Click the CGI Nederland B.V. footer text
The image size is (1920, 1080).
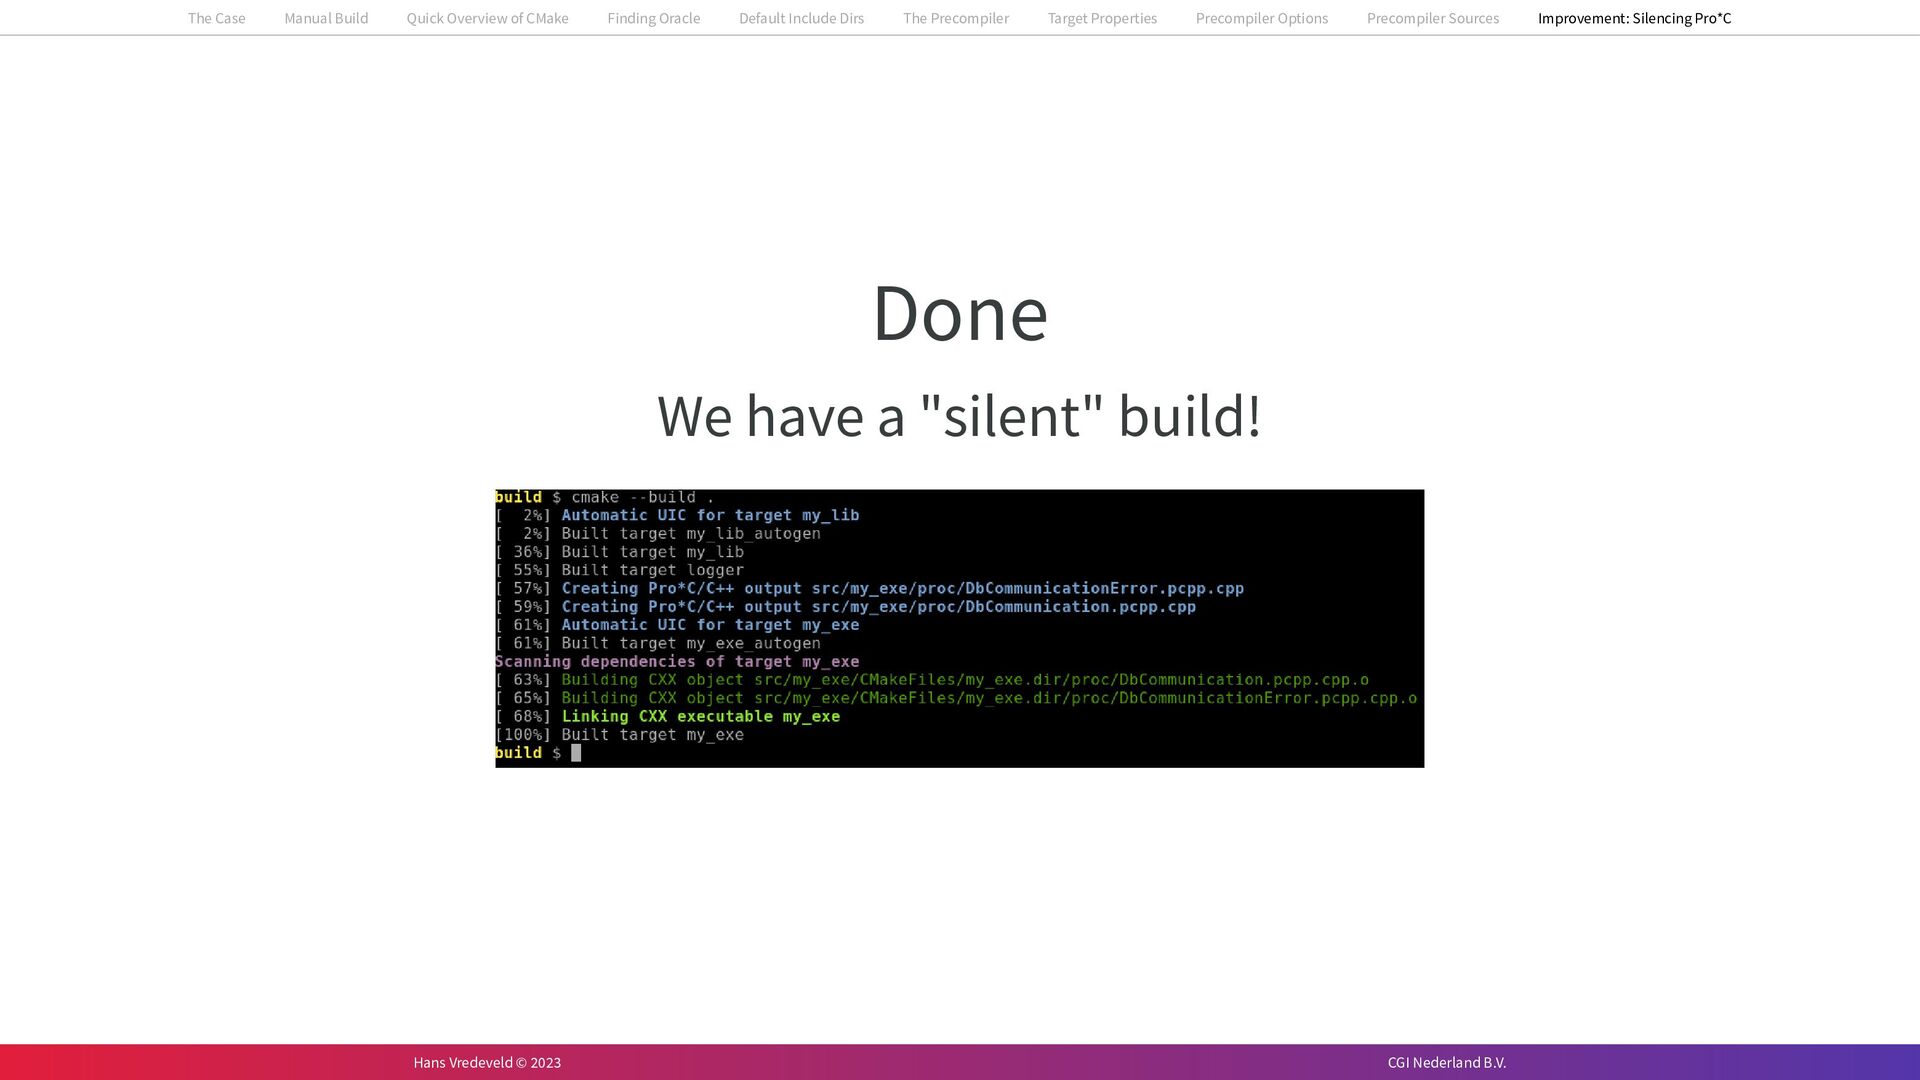(1446, 1062)
